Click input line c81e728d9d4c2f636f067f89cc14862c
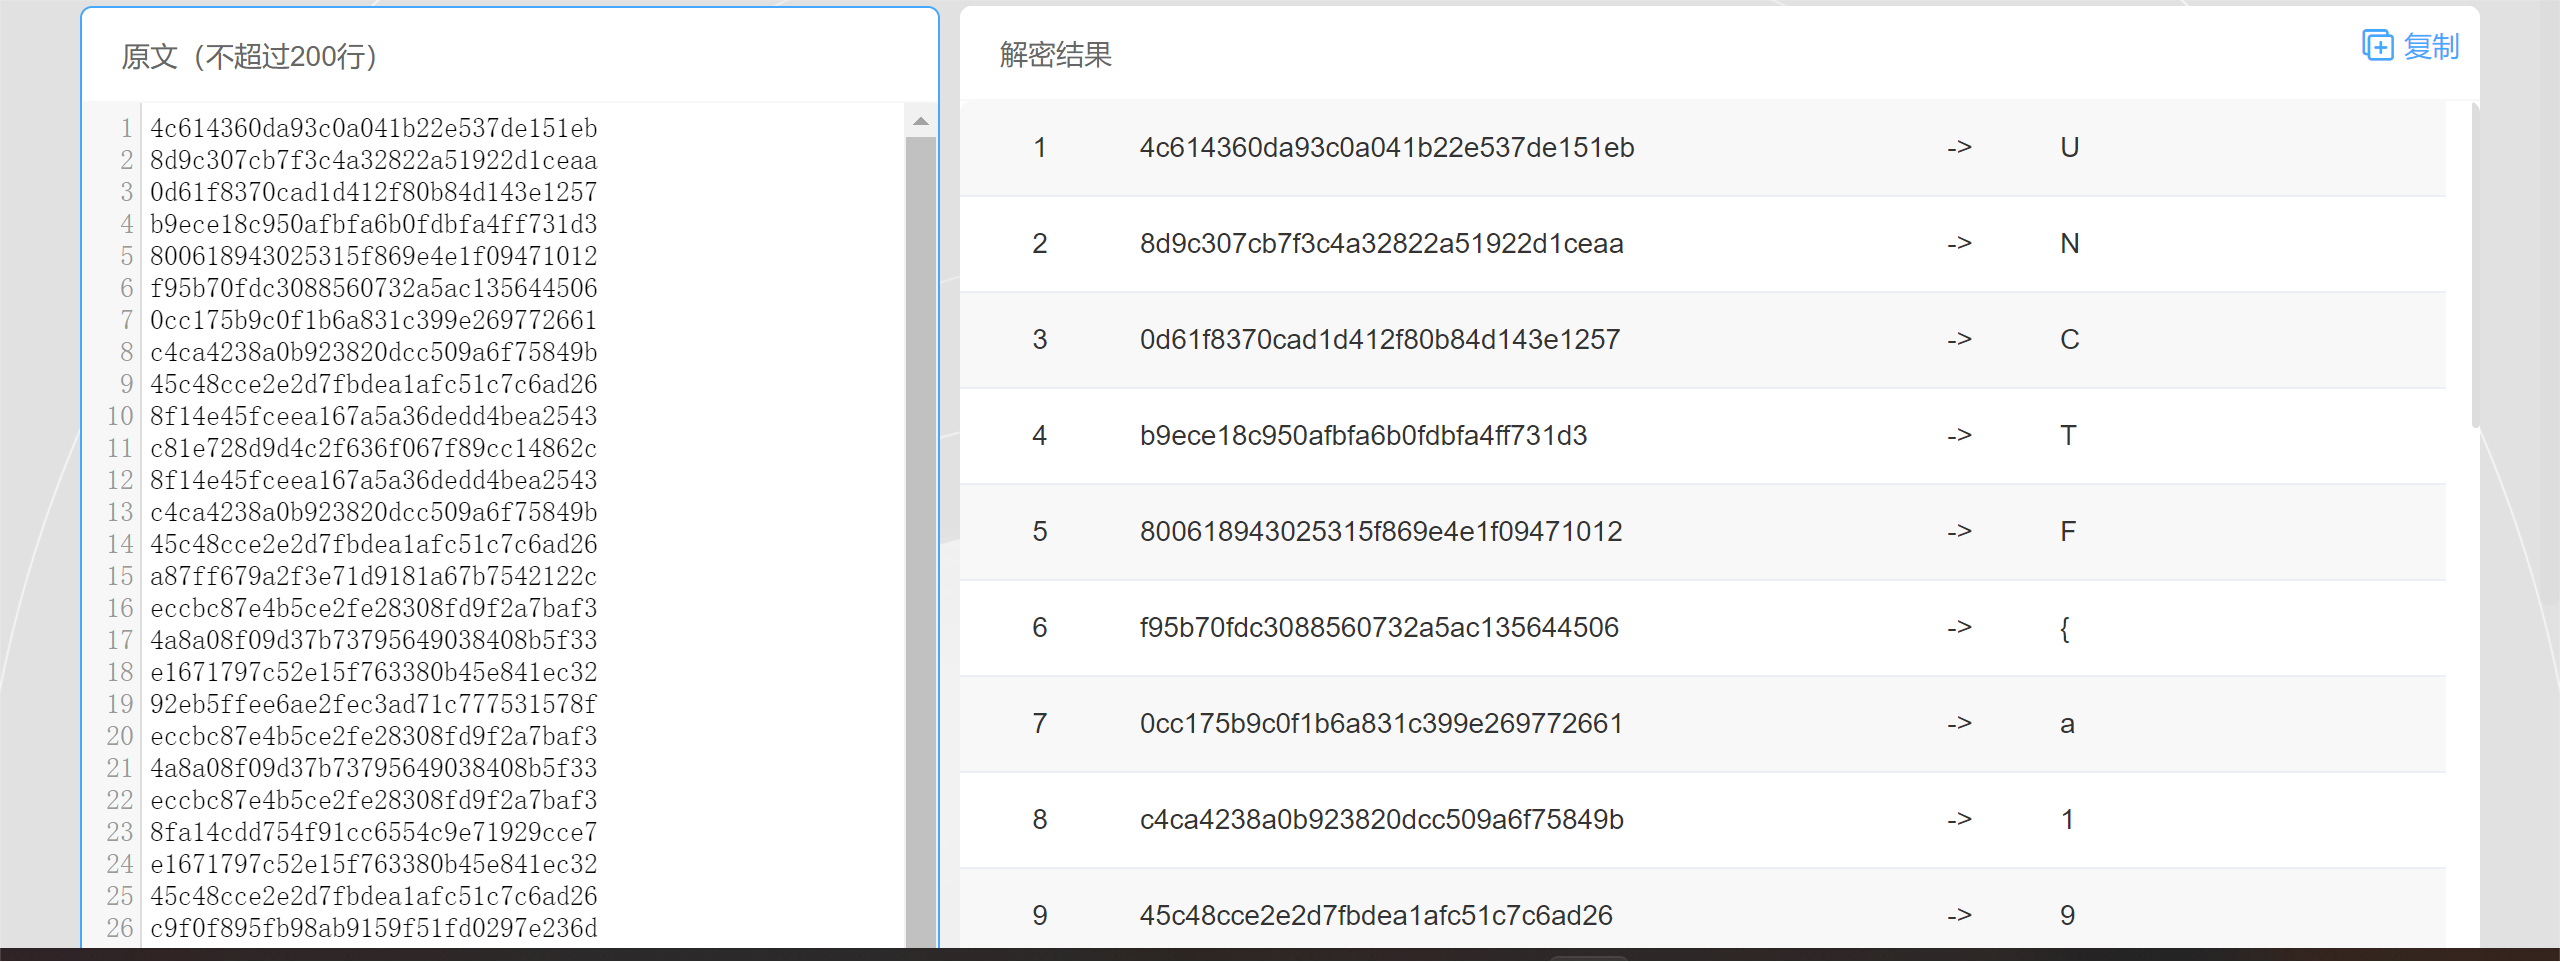This screenshot has width=2560, height=962. pos(374,448)
